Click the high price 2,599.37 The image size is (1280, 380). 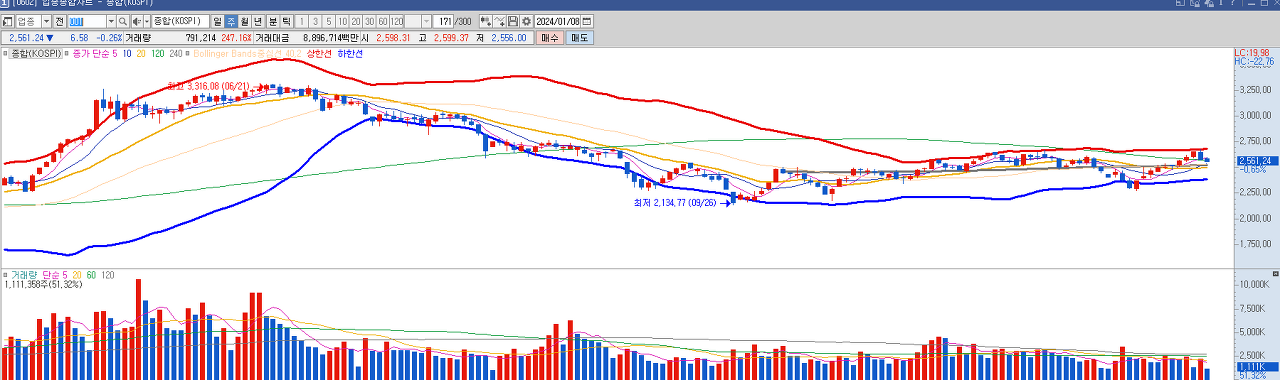tap(451, 37)
